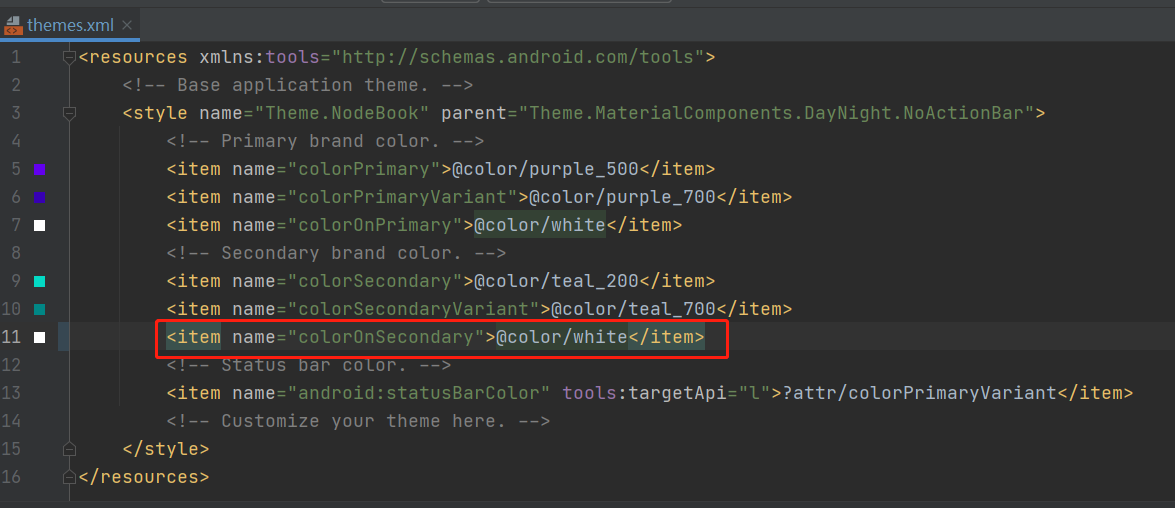Click the "colorOnPrimary" name on line 7
The height and width of the screenshot is (508, 1175).
375,225
